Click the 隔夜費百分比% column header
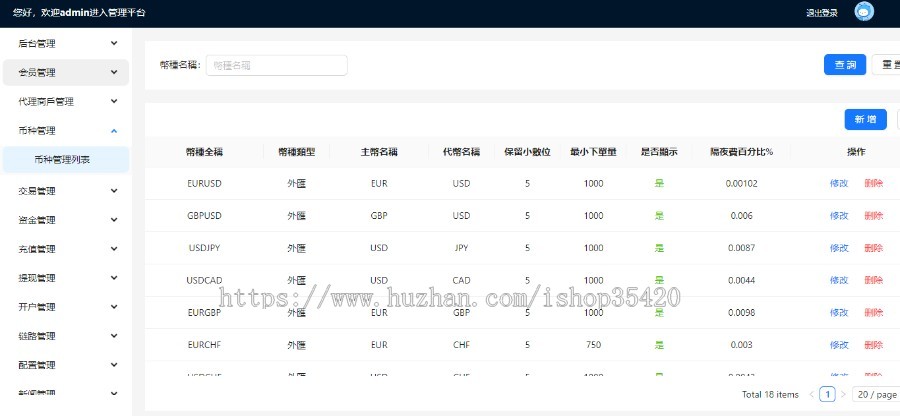The image size is (900, 416). click(x=742, y=152)
